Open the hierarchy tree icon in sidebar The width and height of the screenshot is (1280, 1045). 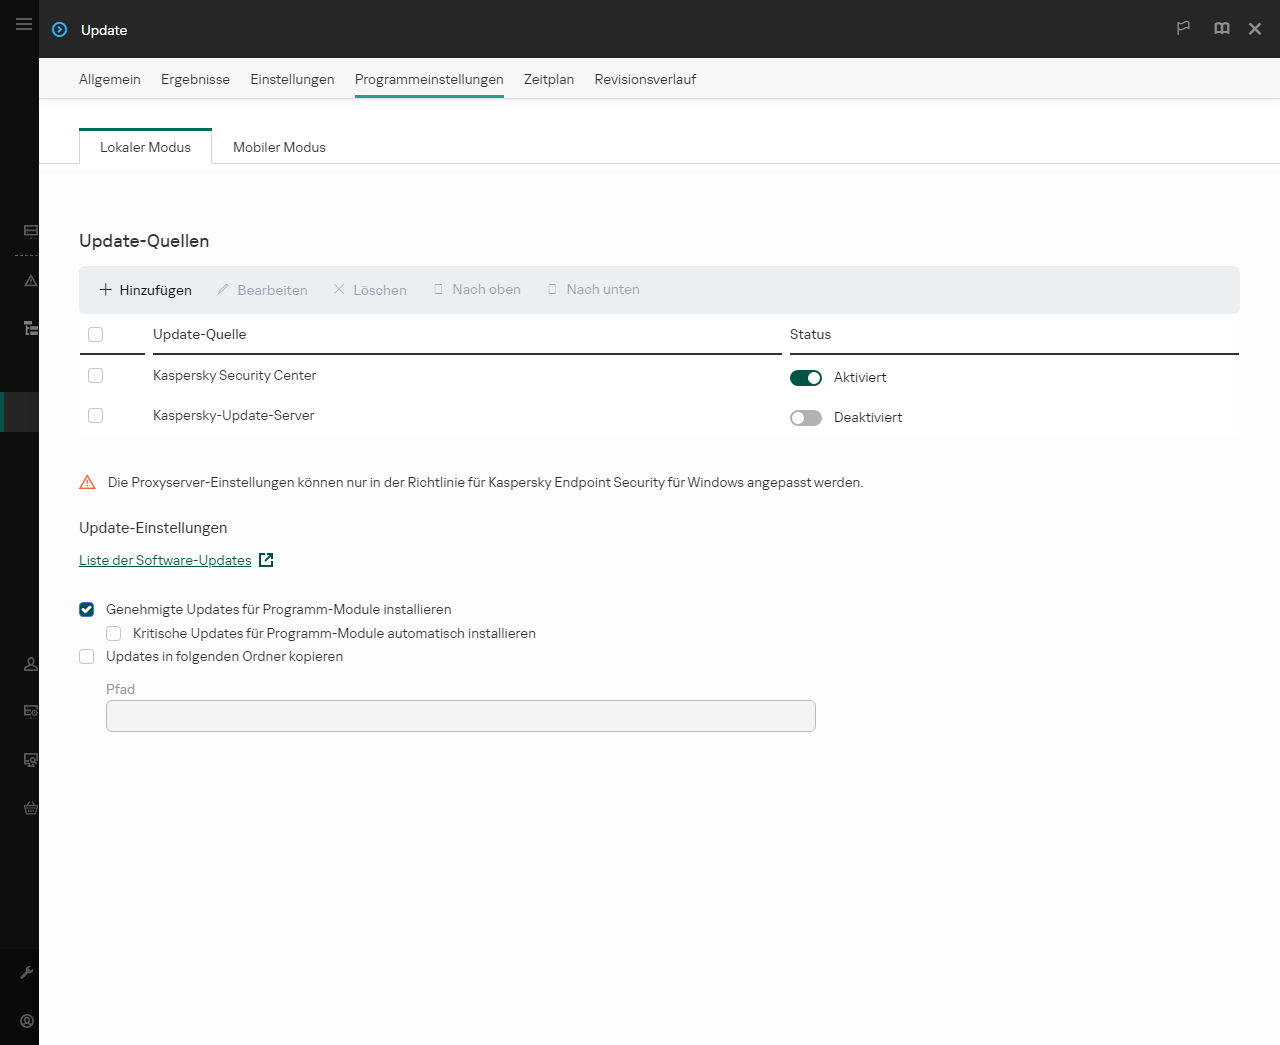pyautogui.click(x=31, y=328)
